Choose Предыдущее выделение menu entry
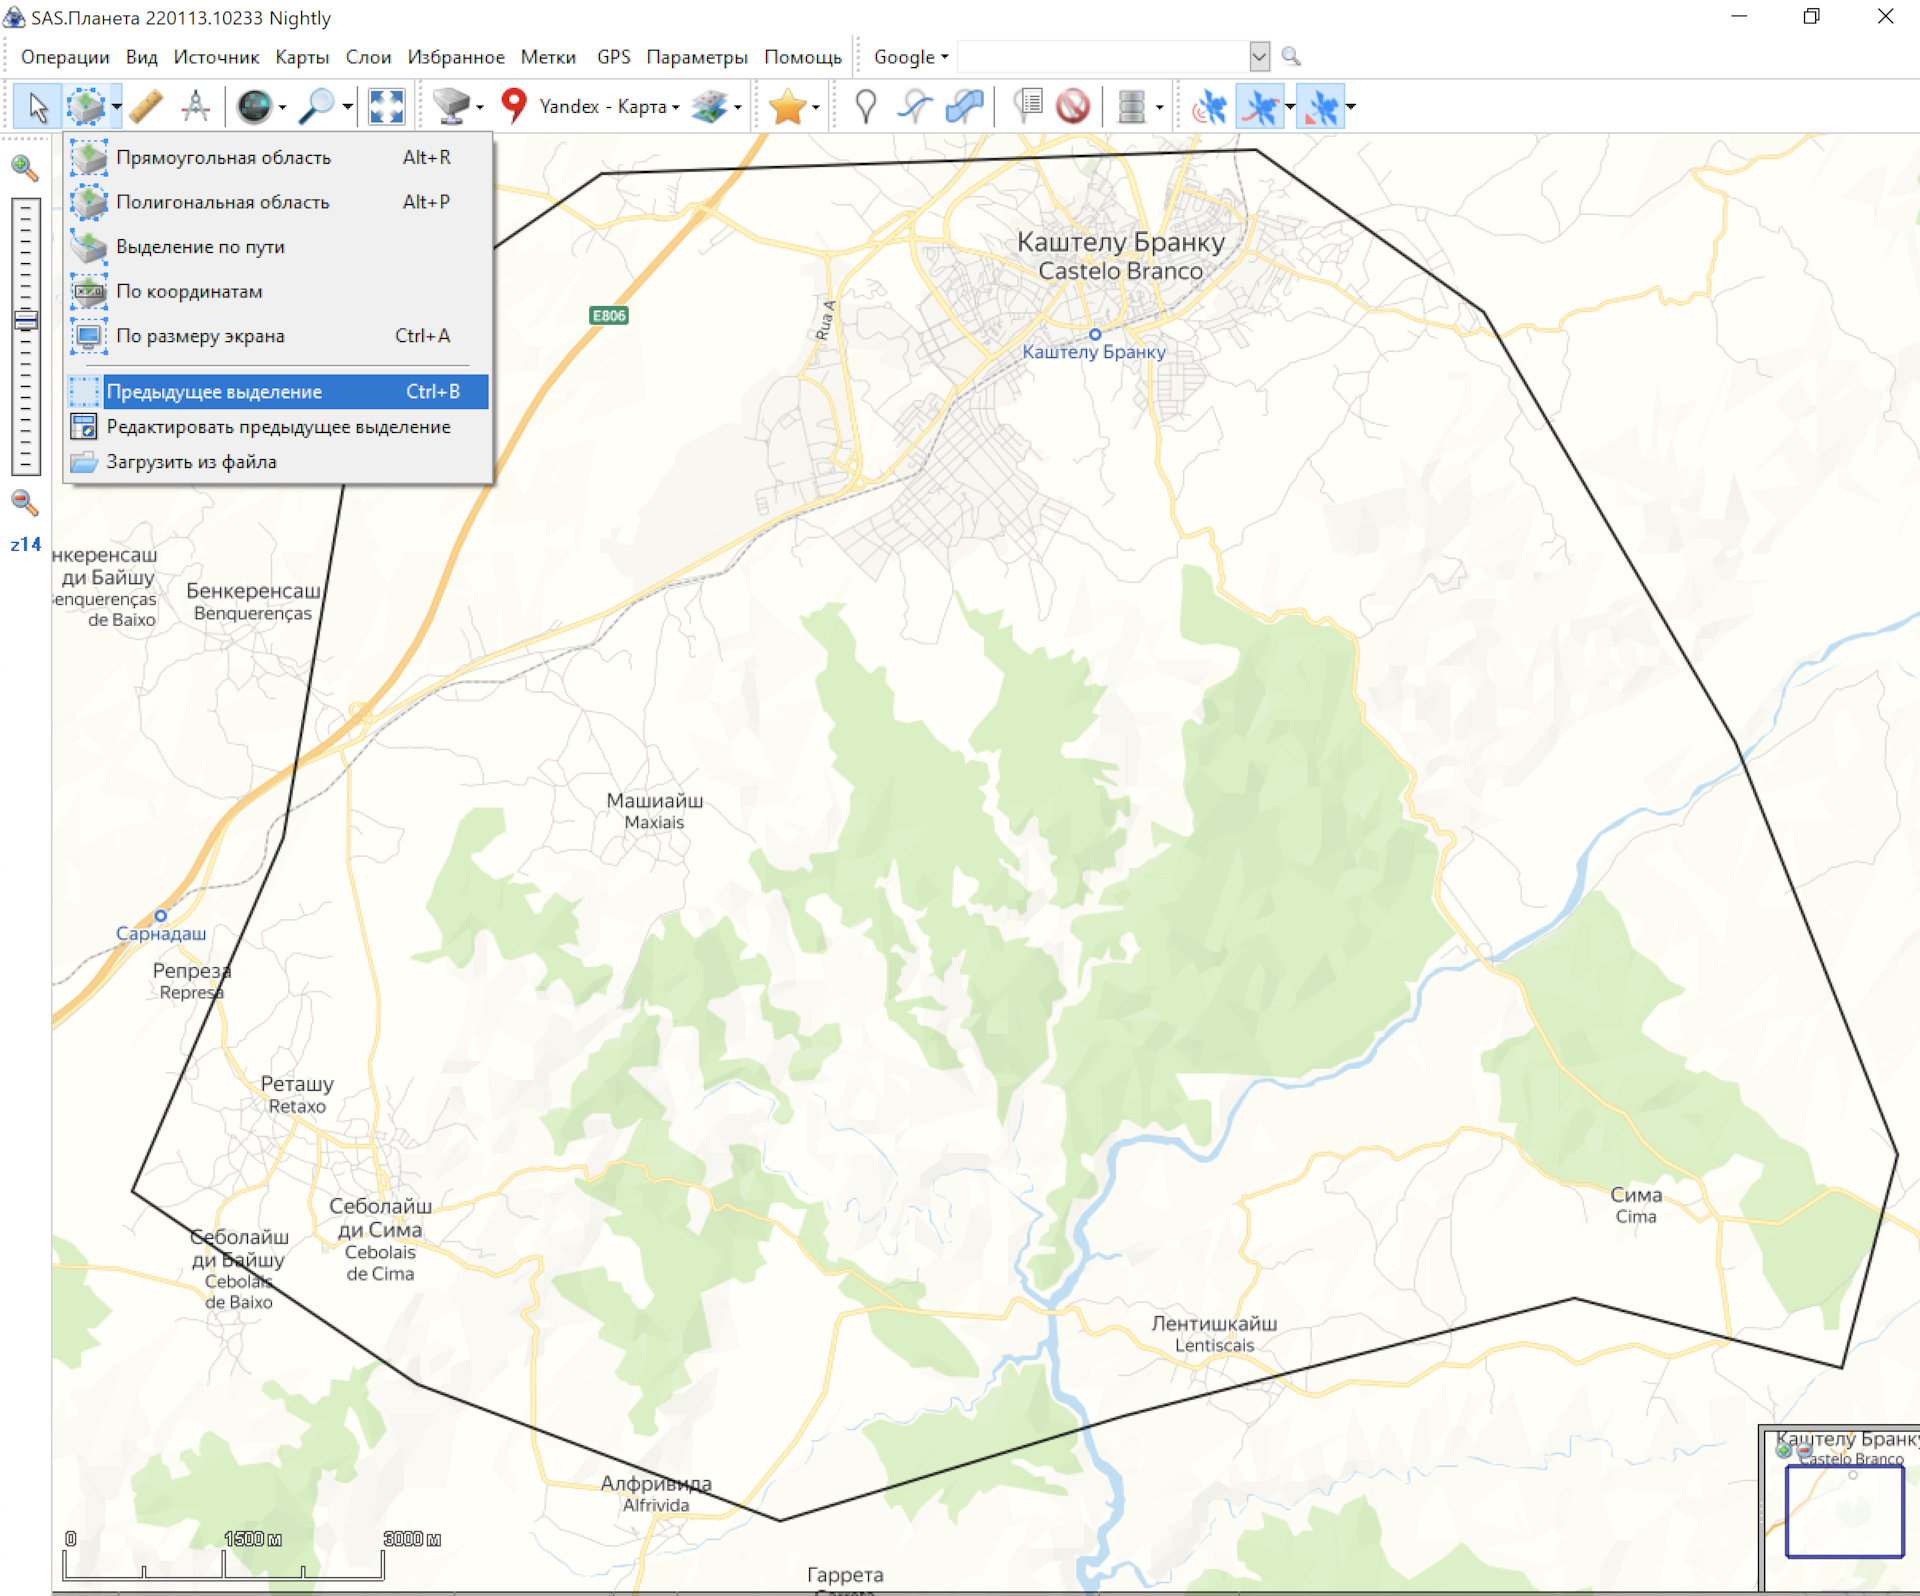The height and width of the screenshot is (1596, 1920). pyautogui.click(x=278, y=392)
